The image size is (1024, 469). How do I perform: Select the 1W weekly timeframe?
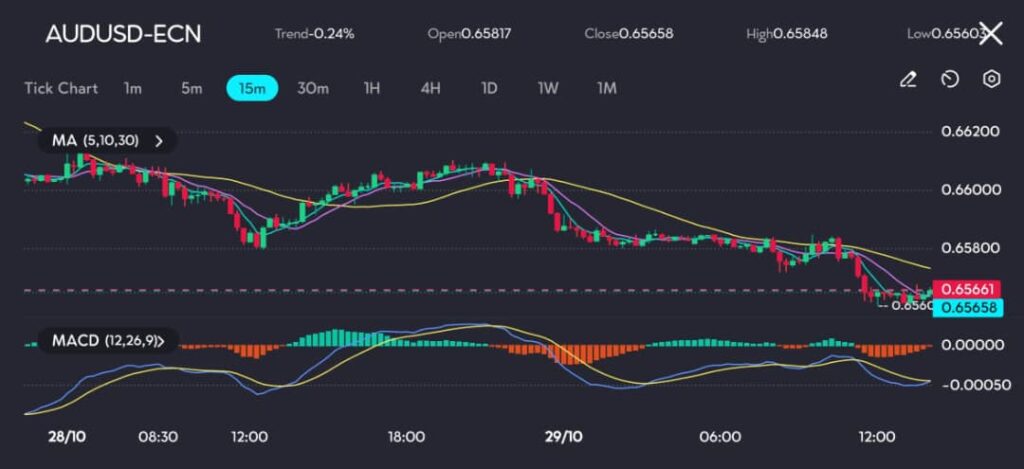[547, 88]
